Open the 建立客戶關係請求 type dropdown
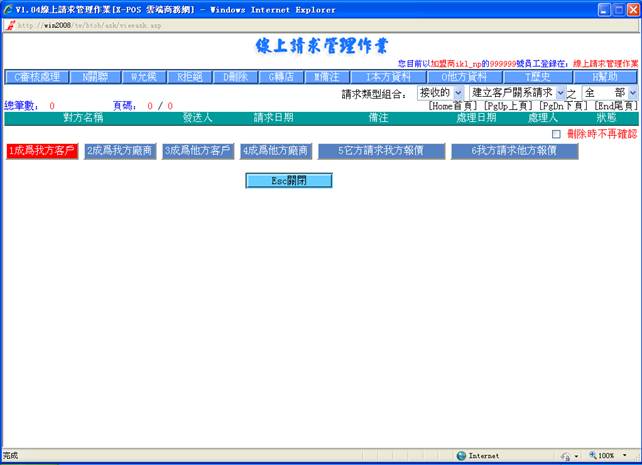This screenshot has width=642, height=465. click(x=518, y=92)
